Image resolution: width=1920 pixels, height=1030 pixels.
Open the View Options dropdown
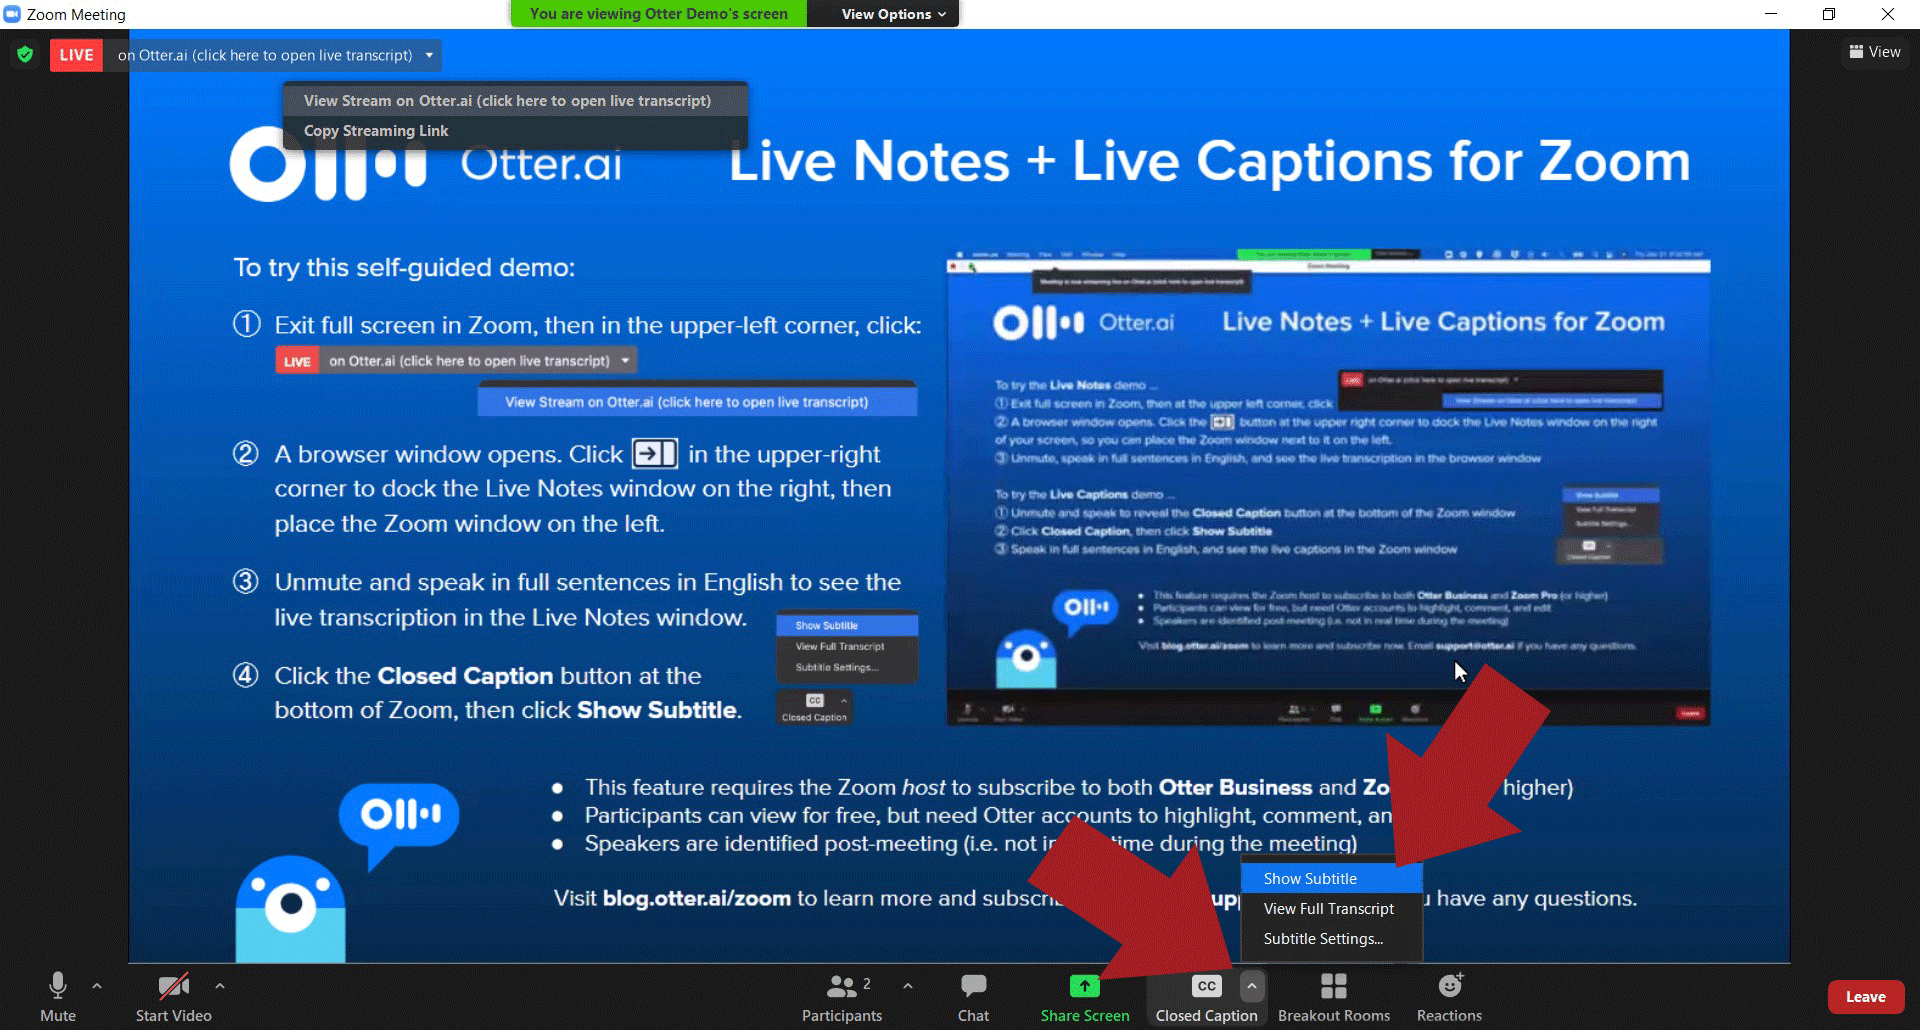point(892,14)
